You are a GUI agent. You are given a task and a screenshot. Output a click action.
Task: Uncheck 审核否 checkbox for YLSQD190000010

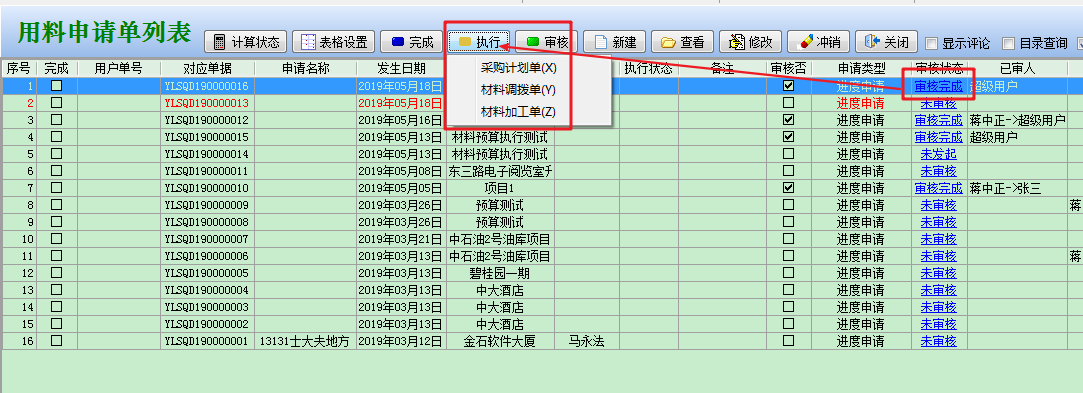pos(789,187)
